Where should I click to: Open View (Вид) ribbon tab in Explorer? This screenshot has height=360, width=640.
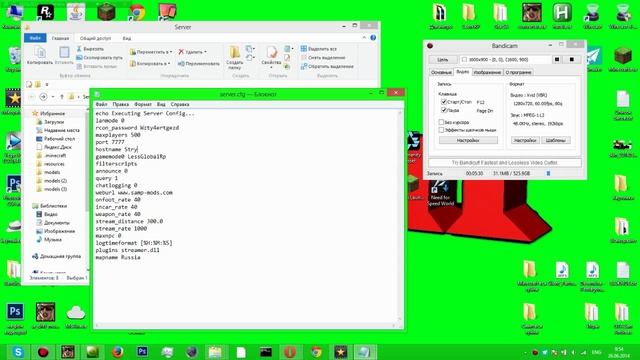click(127, 38)
